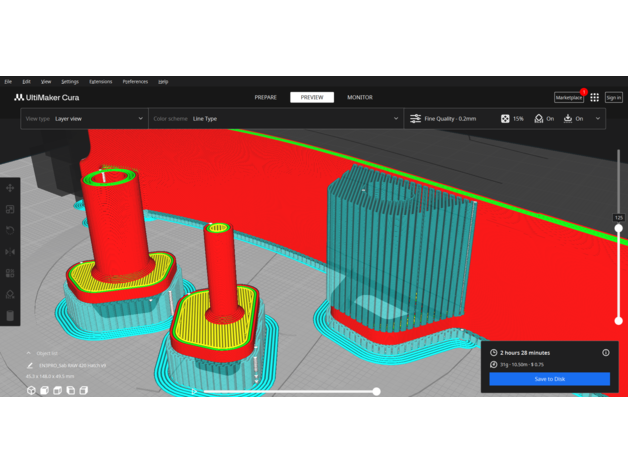Open the View type dropdown

tap(84, 118)
